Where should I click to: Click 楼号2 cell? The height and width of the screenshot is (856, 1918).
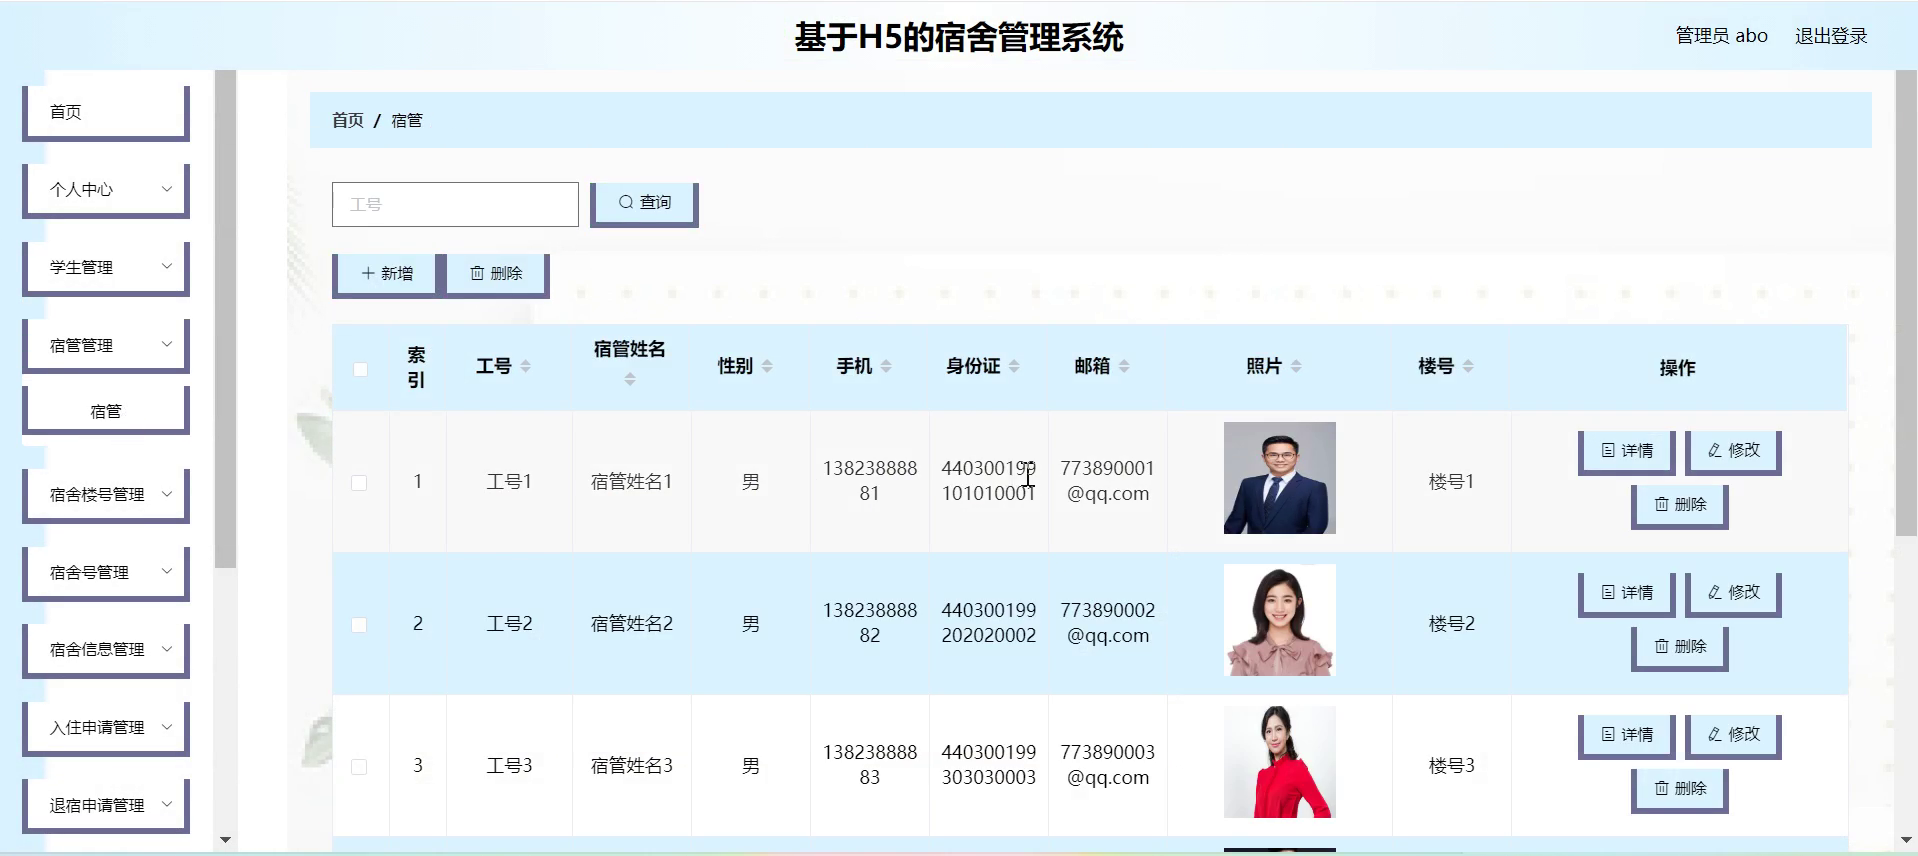1452,624
